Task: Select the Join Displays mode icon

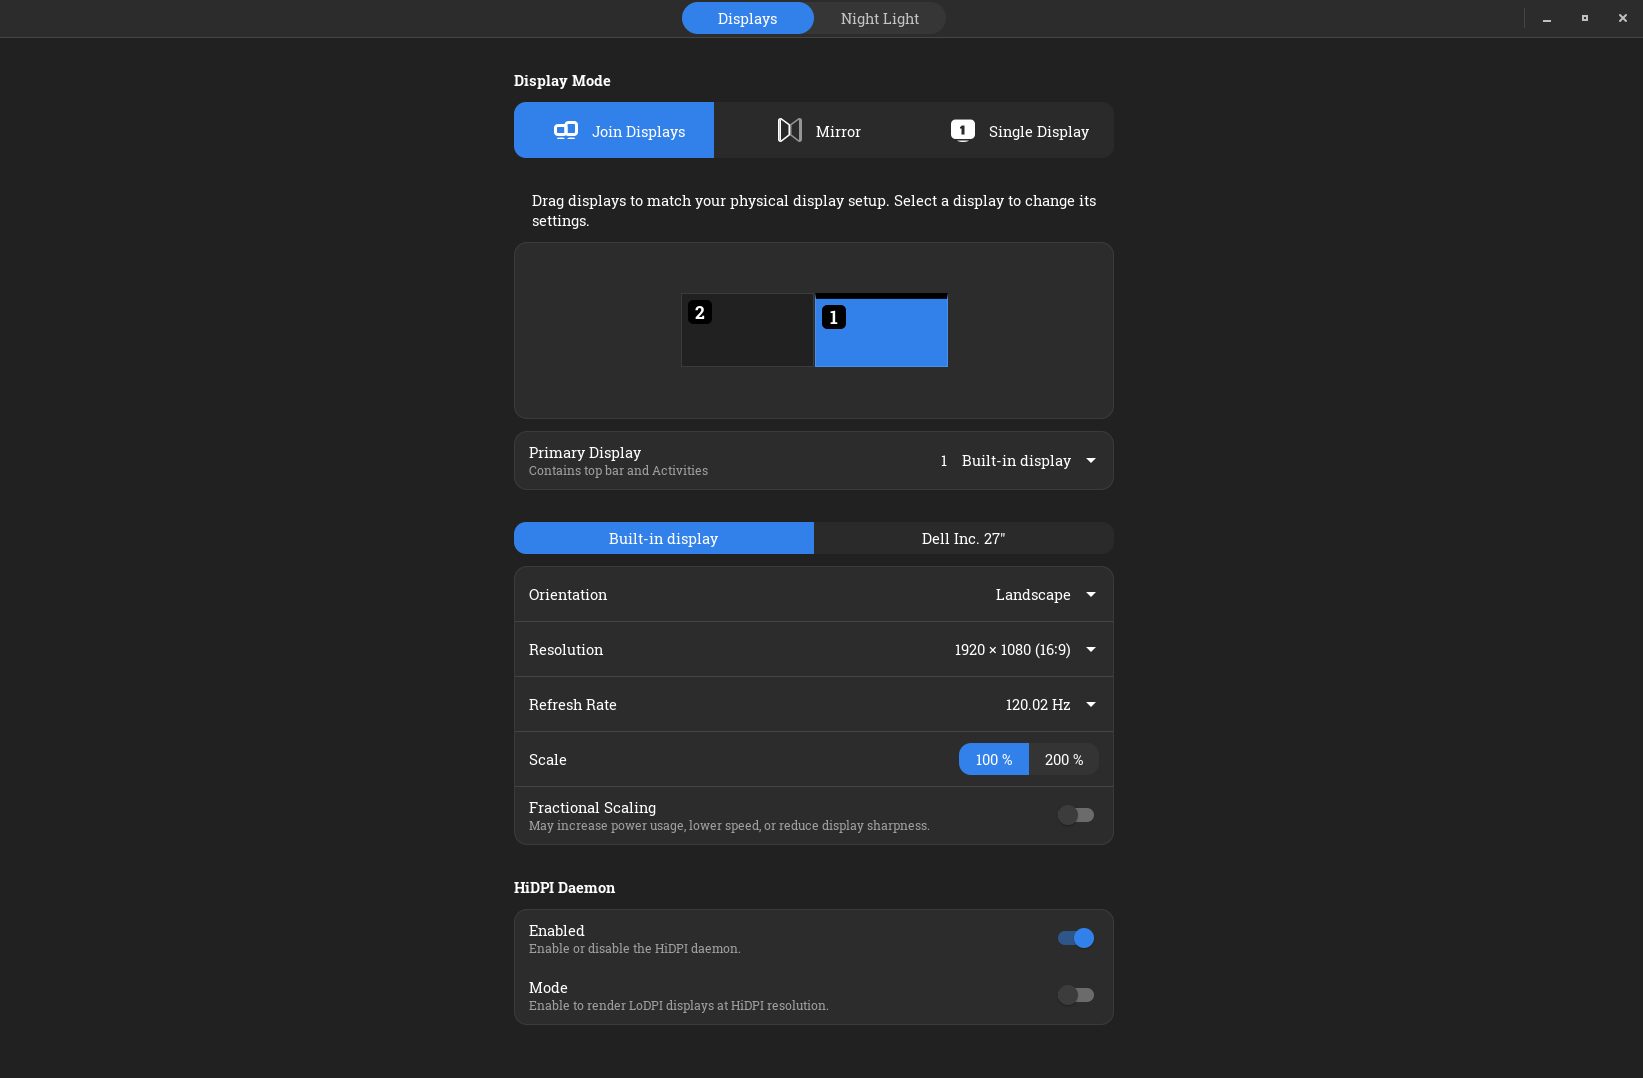Action: [x=565, y=130]
